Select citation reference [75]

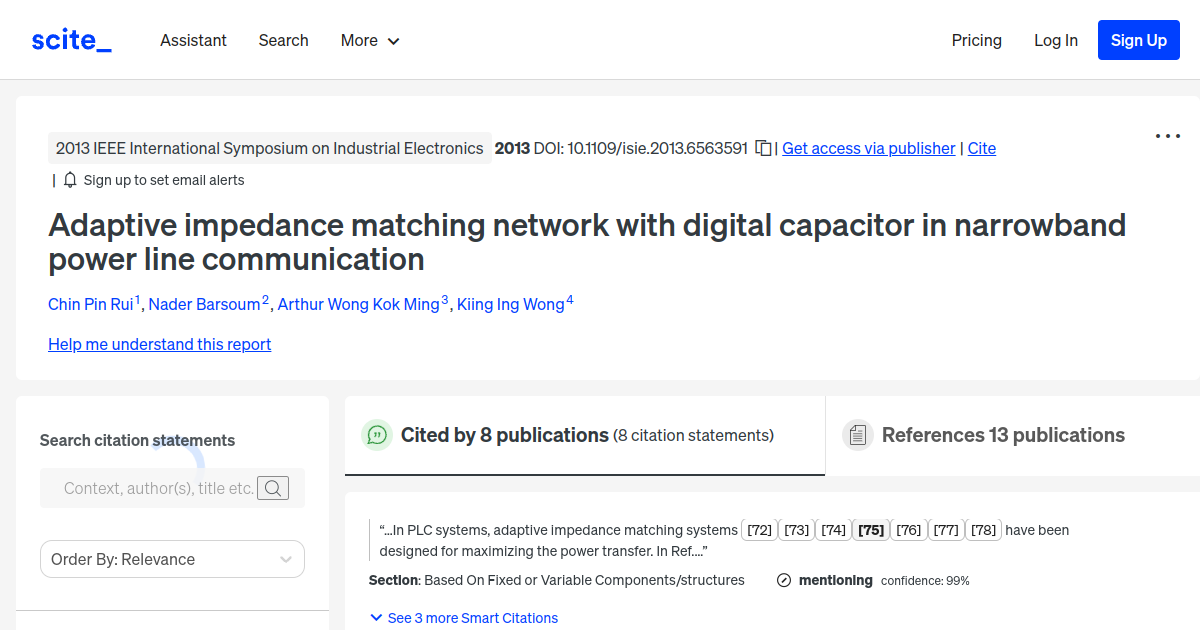click(x=870, y=530)
